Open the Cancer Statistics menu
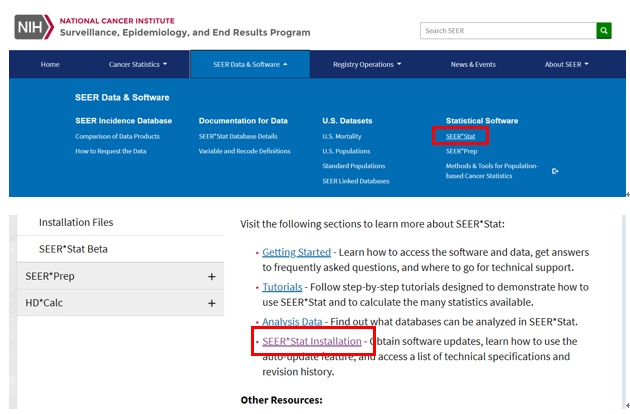The image size is (630, 414). 138,64
